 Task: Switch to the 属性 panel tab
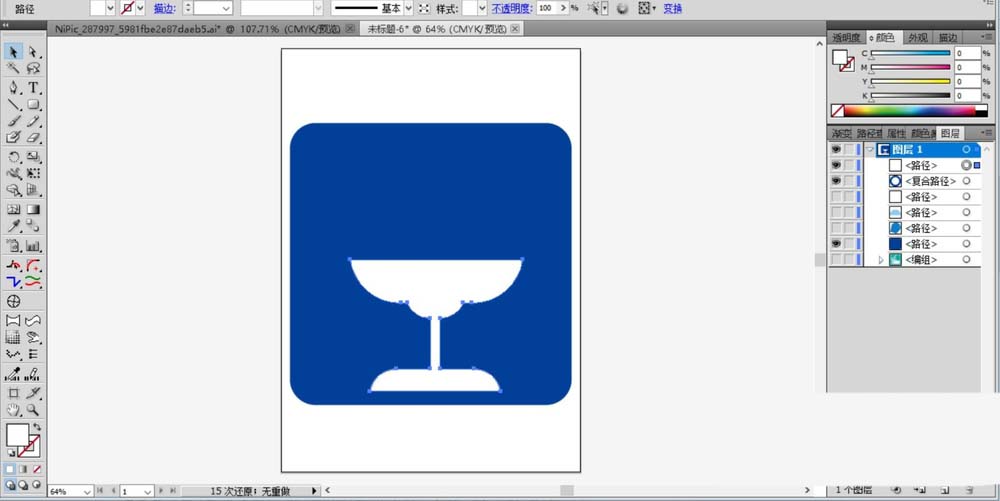[896, 133]
